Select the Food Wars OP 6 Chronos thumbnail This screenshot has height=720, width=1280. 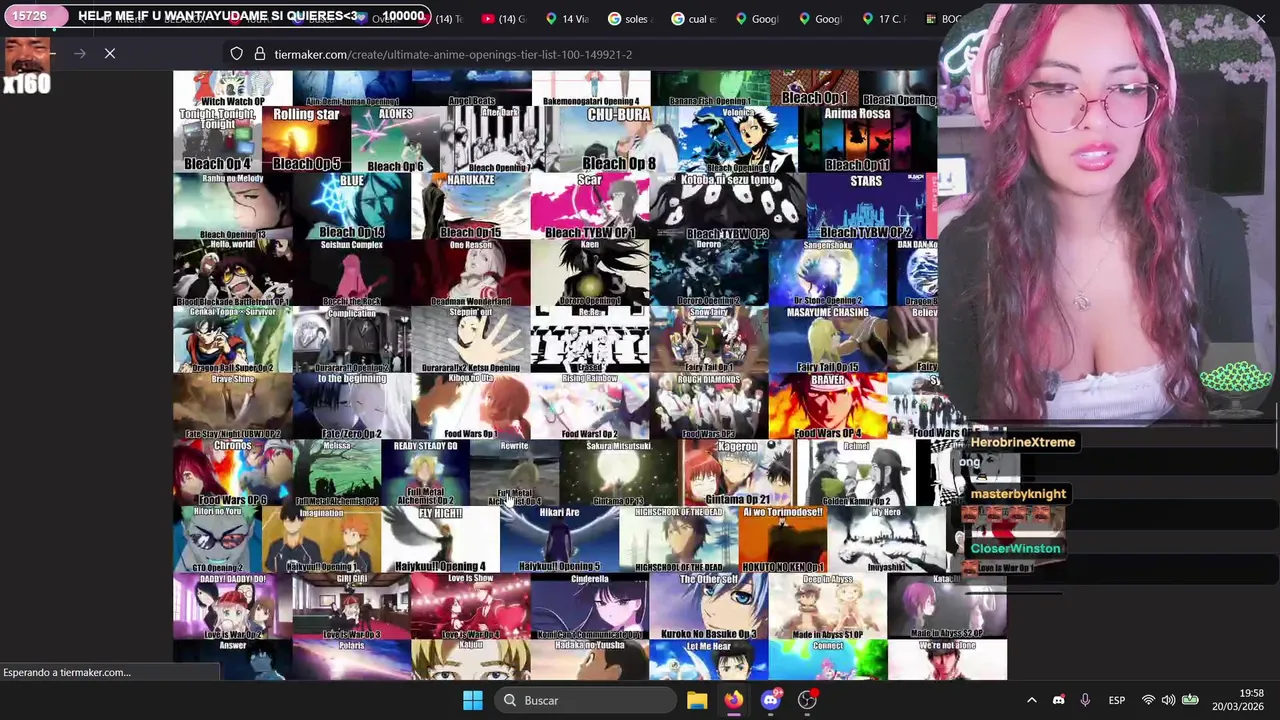[233, 473]
